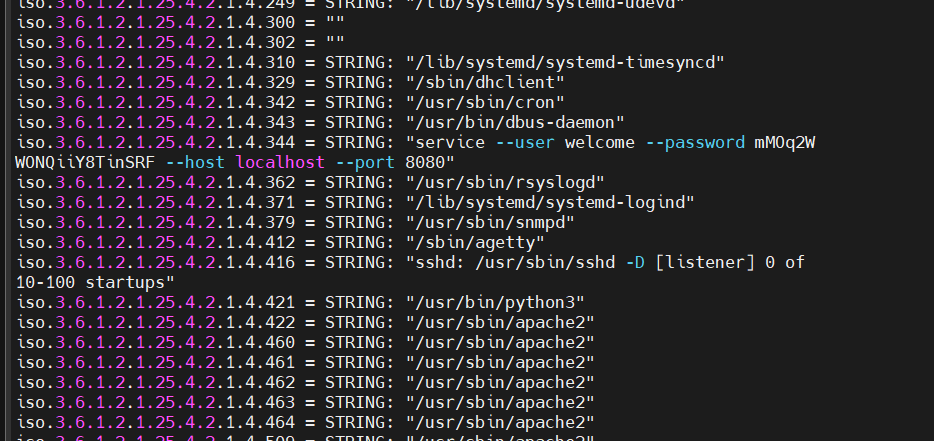Click the --user flag text
Image resolution: width=934 pixels, height=441 pixels.
coord(525,142)
